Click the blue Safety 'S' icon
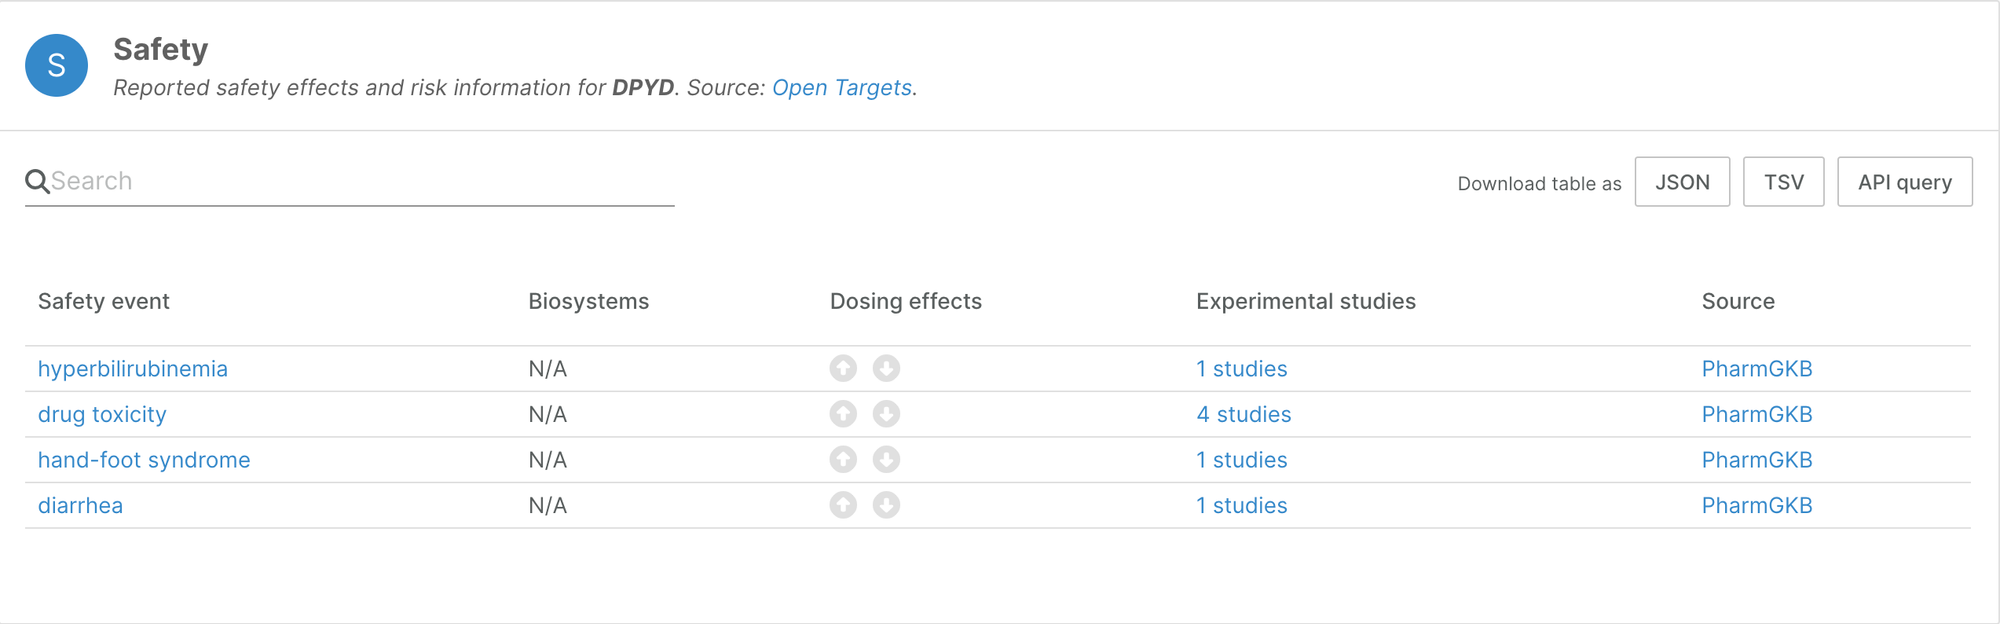Viewport: 2000px width, 624px height. (x=56, y=65)
